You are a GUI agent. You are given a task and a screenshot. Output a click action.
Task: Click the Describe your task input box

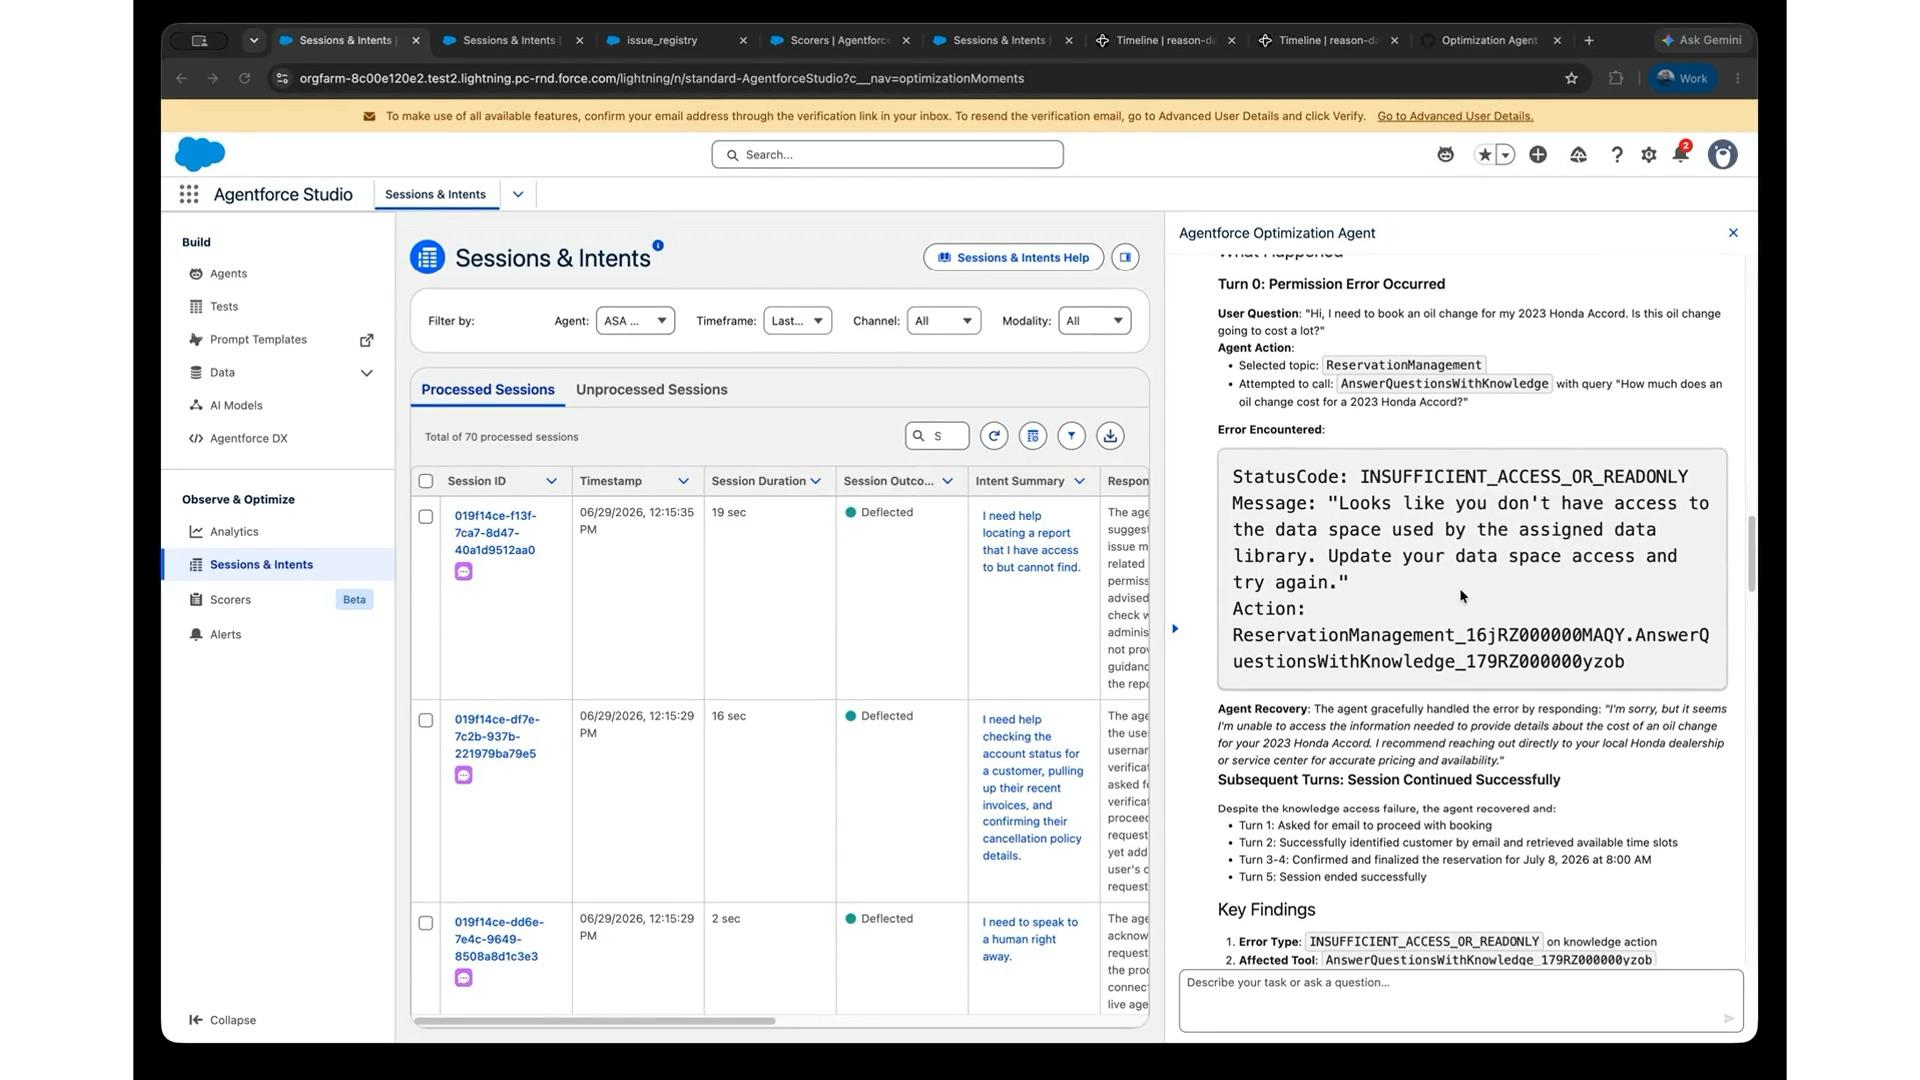[x=1460, y=1001]
